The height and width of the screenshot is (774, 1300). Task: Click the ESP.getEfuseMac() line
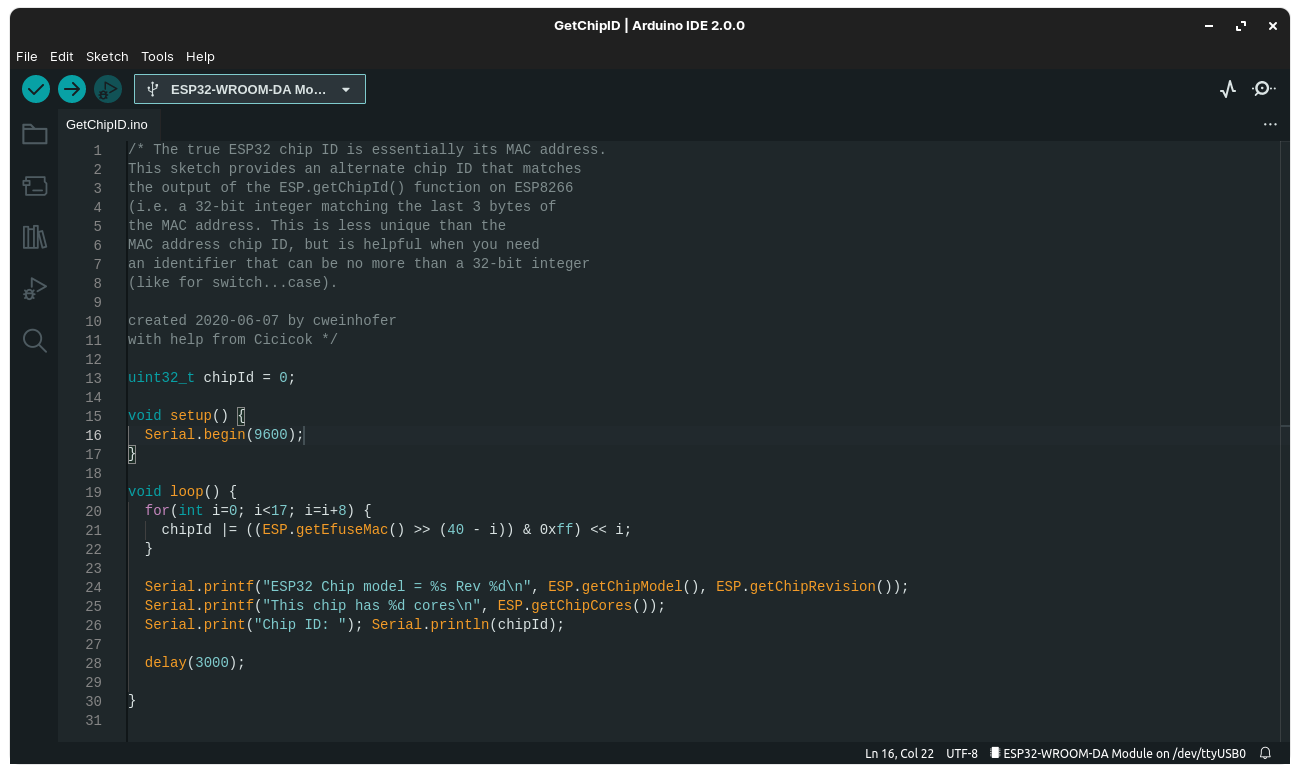pyautogui.click(x=397, y=530)
